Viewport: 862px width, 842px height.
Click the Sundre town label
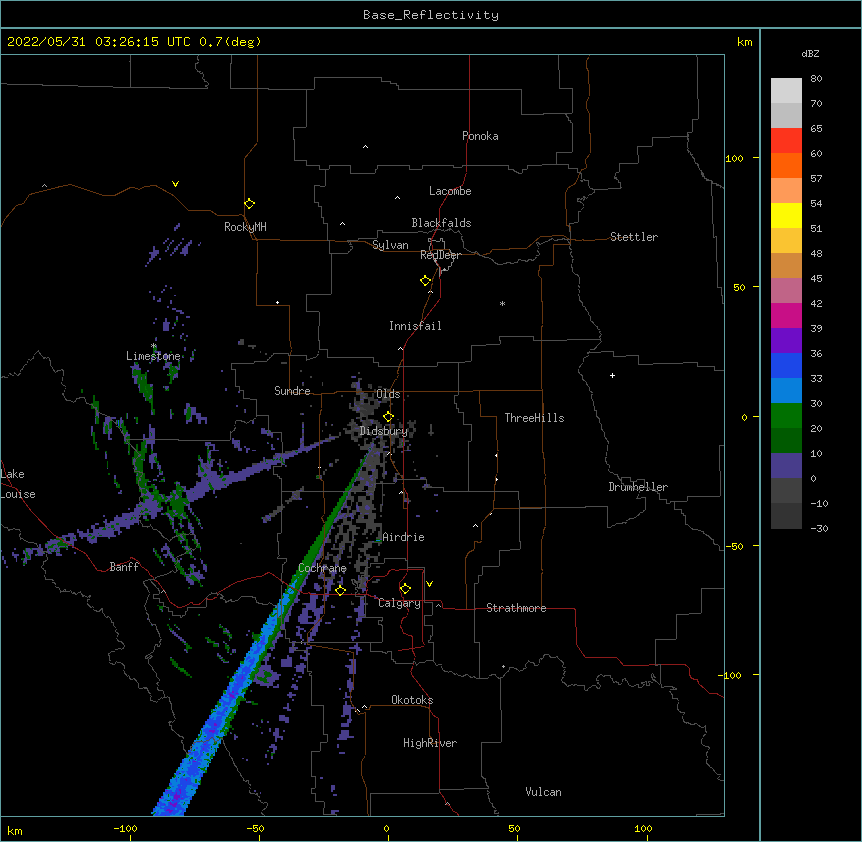coord(292,391)
